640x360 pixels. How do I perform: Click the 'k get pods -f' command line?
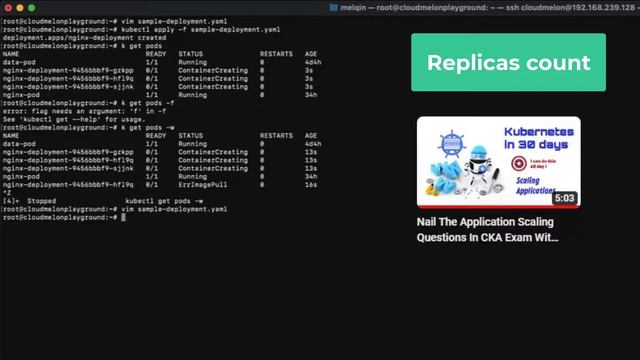pyautogui.click(x=88, y=103)
